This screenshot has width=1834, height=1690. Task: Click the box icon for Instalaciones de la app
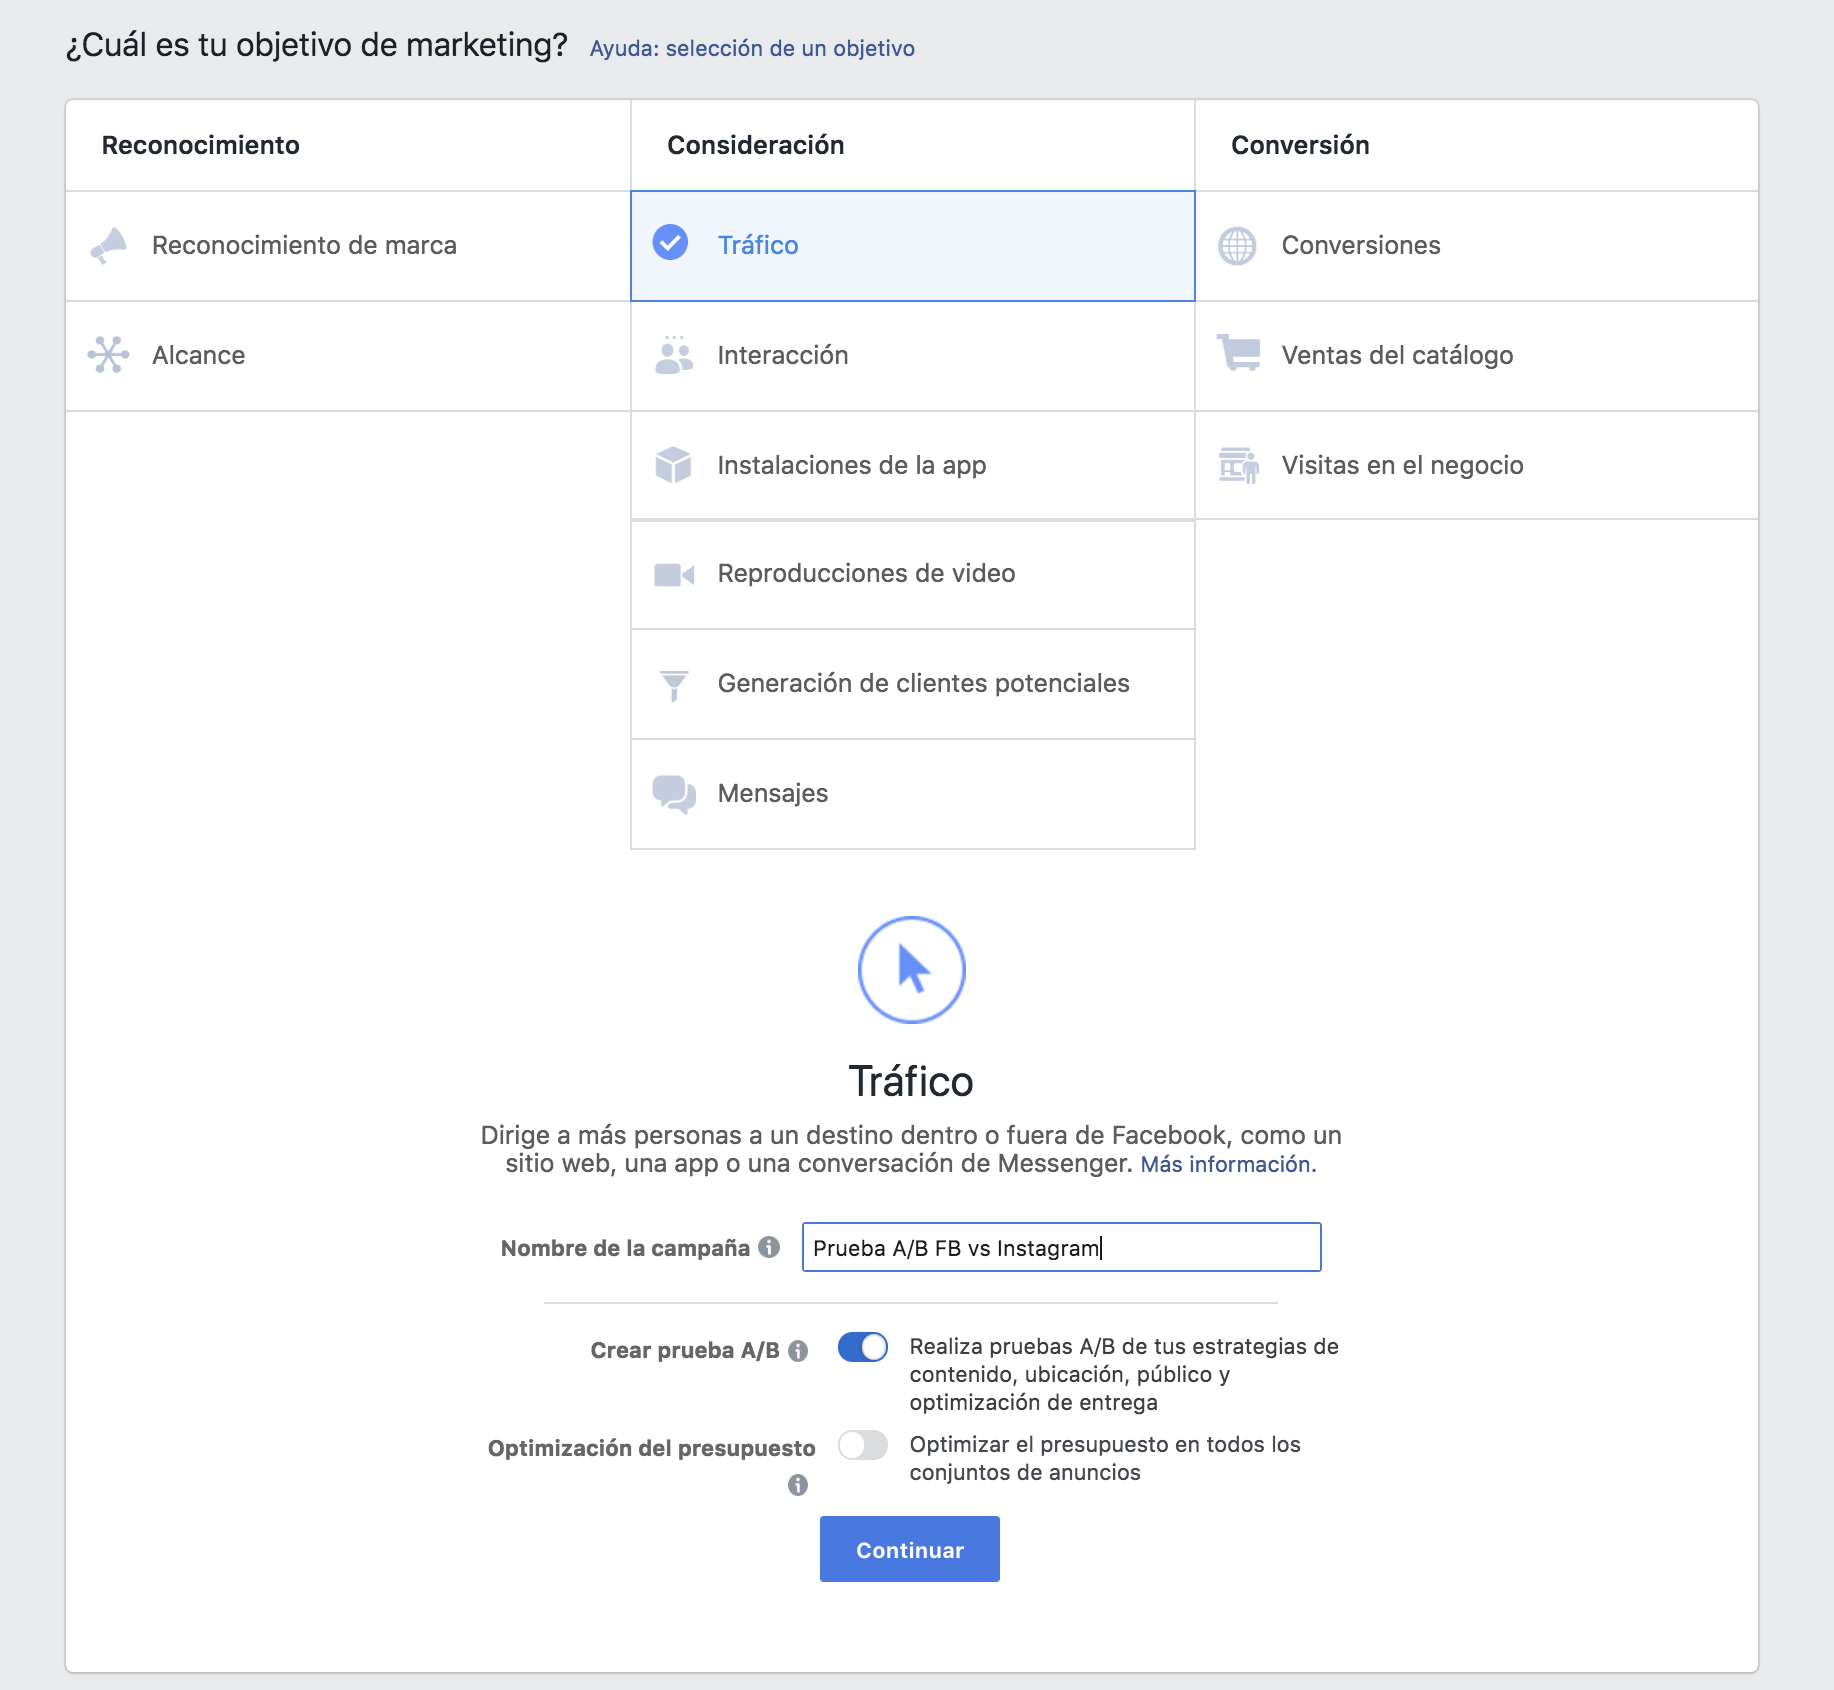click(674, 465)
